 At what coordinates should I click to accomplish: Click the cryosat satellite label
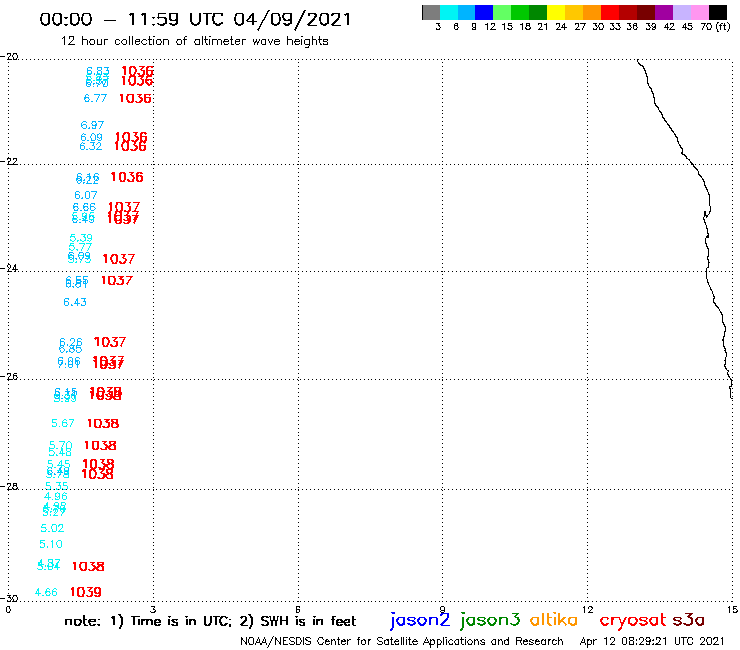click(633, 621)
